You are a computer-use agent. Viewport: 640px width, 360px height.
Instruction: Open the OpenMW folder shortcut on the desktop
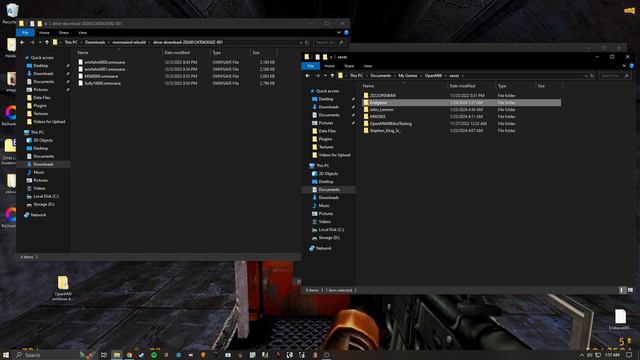coord(62,288)
